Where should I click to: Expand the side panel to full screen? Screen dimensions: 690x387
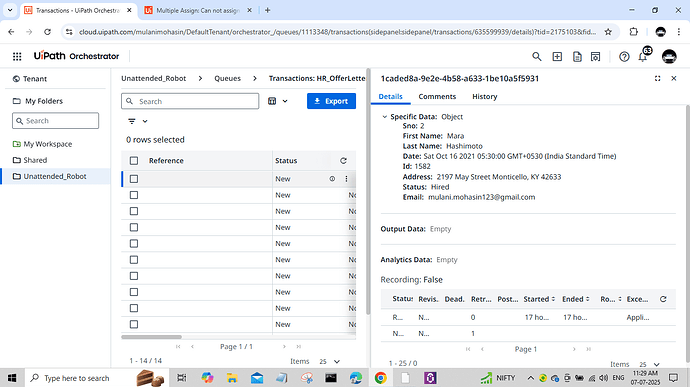tap(657, 78)
